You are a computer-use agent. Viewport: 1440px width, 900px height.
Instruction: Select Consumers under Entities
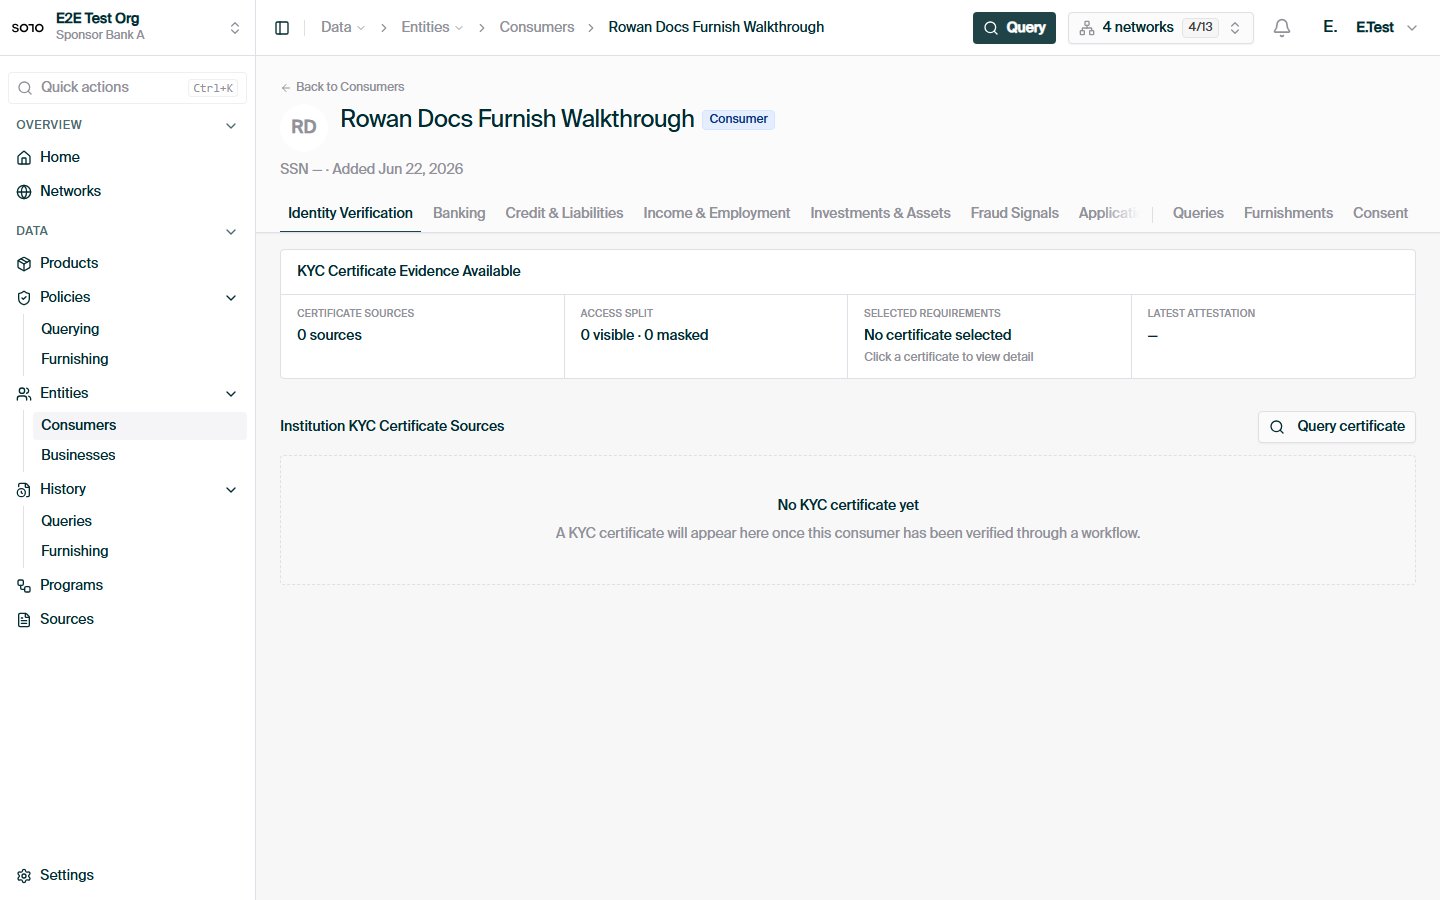click(140, 426)
